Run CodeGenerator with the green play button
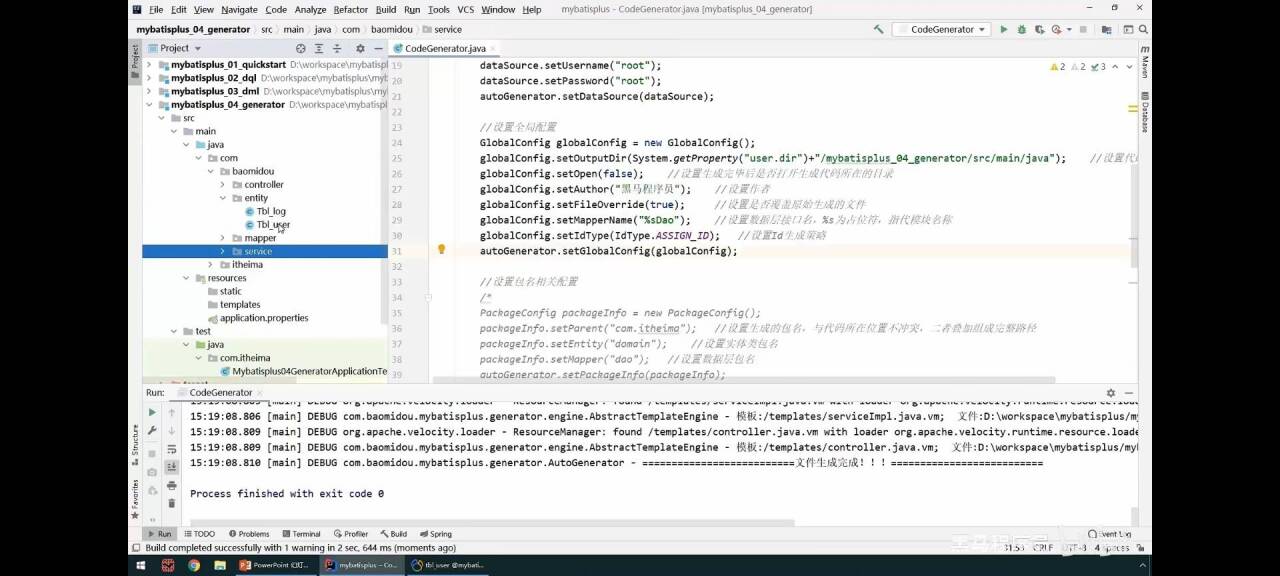Screen dimensions: 1280x576 (1004, 30)
